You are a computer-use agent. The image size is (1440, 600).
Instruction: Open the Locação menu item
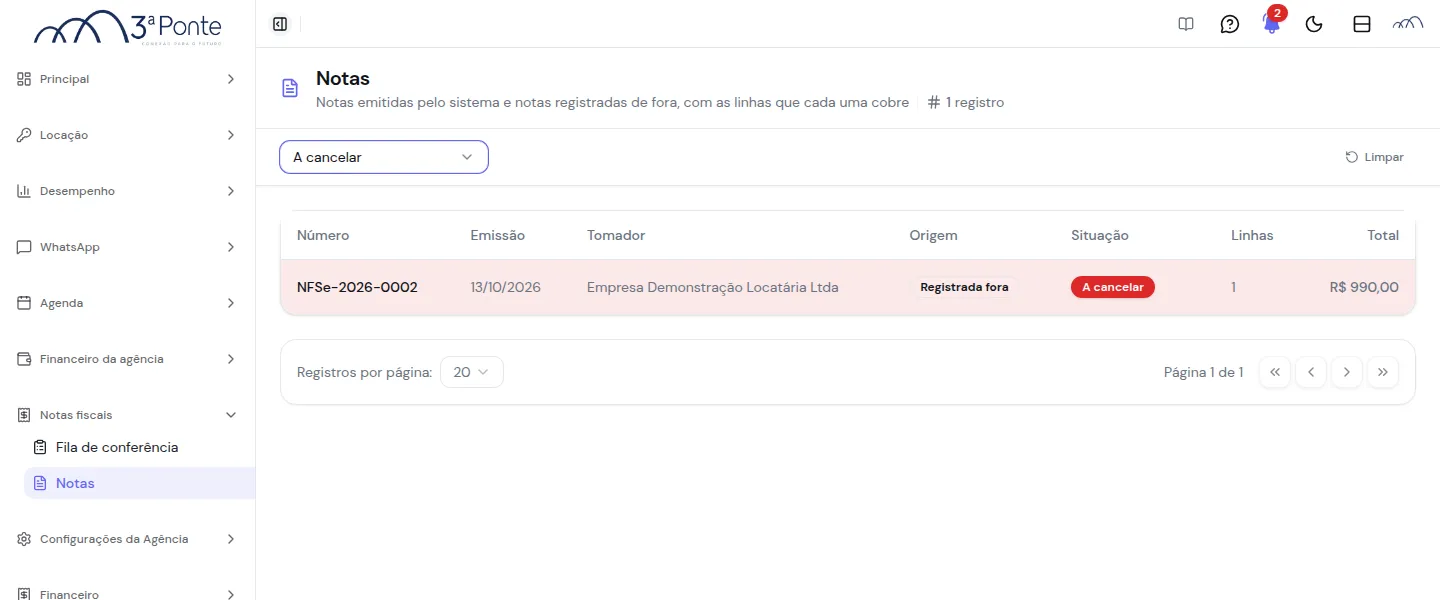click(x=128, y=135)
